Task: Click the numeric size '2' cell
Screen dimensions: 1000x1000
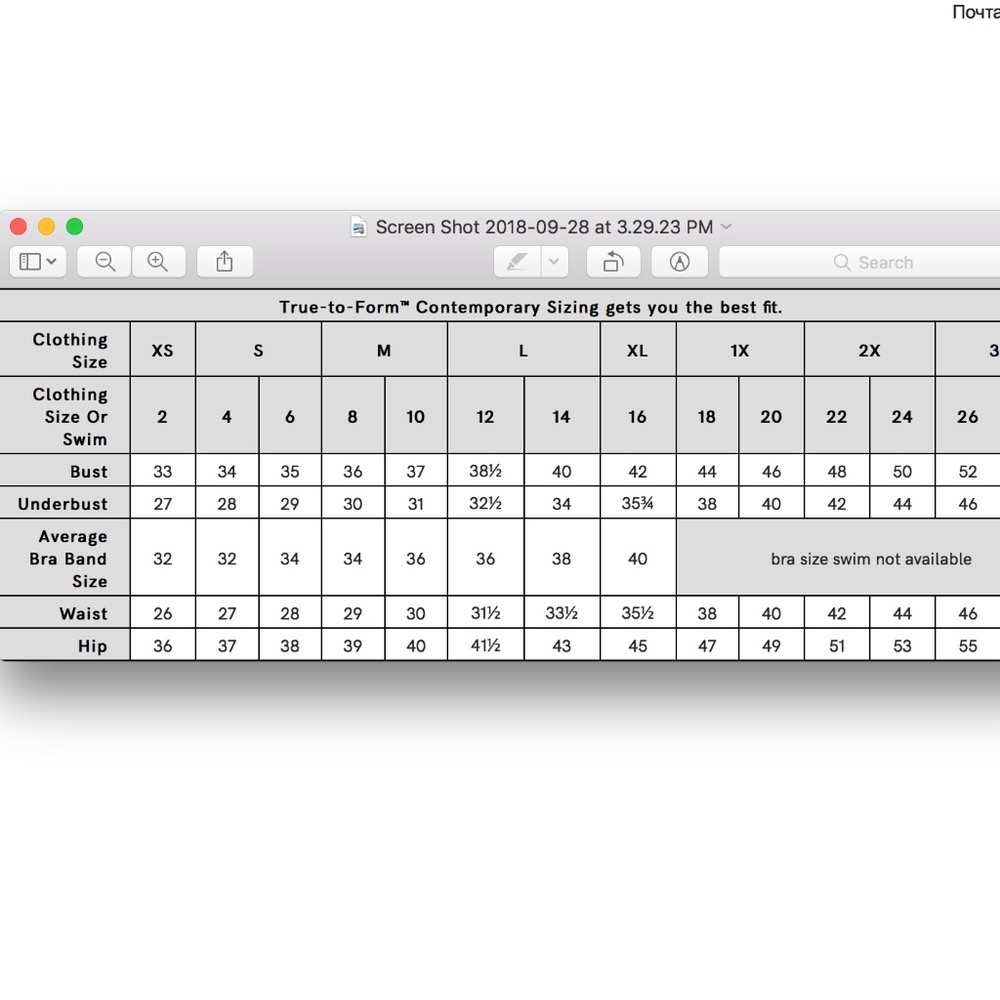Action: pyautogui.click(x=163, y=416)
